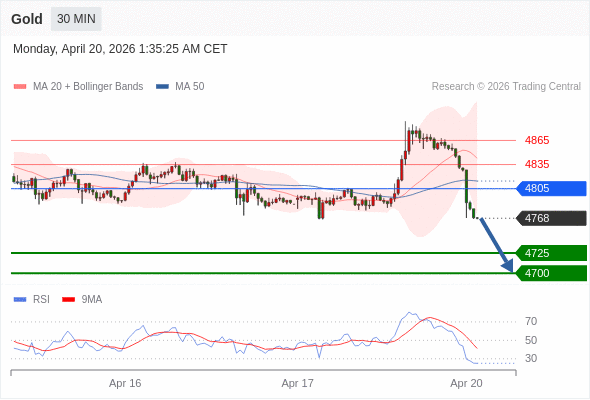The image size is (590, 400).
Task: Click the red 9MA legend swatch
Action: click(x=68, y=300)
